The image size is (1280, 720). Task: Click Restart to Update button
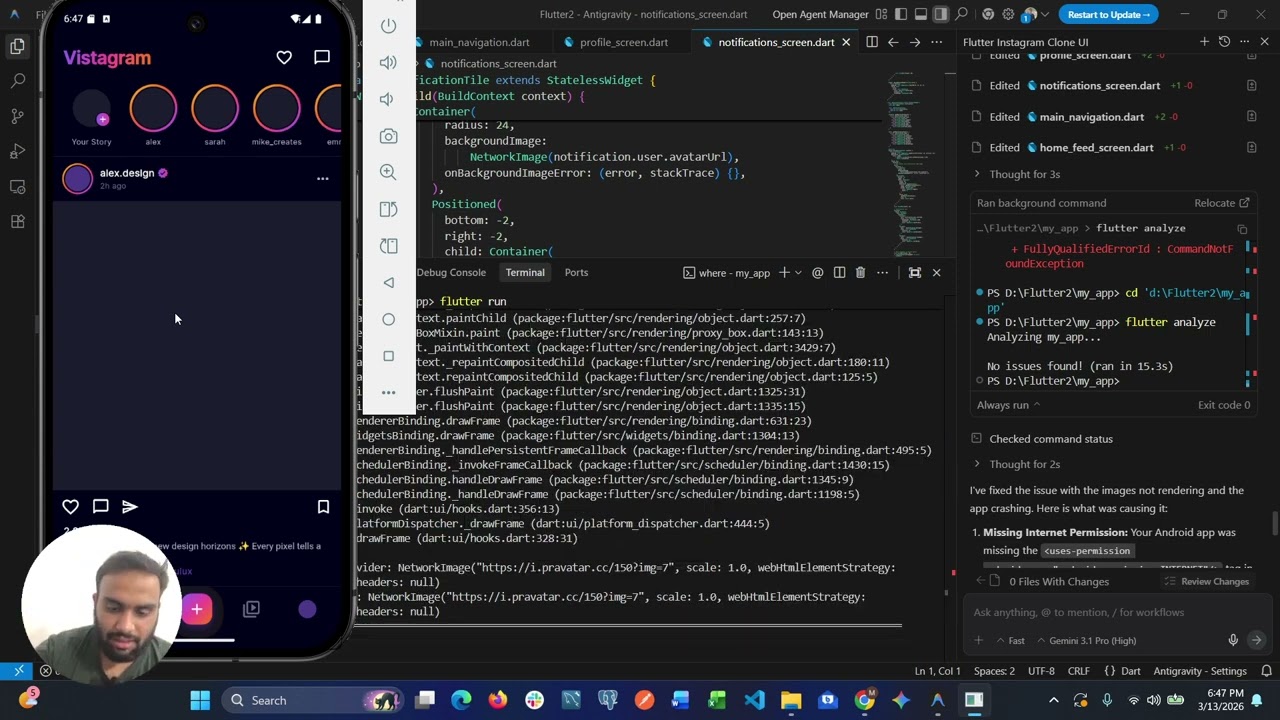[x=1109, y=14]
